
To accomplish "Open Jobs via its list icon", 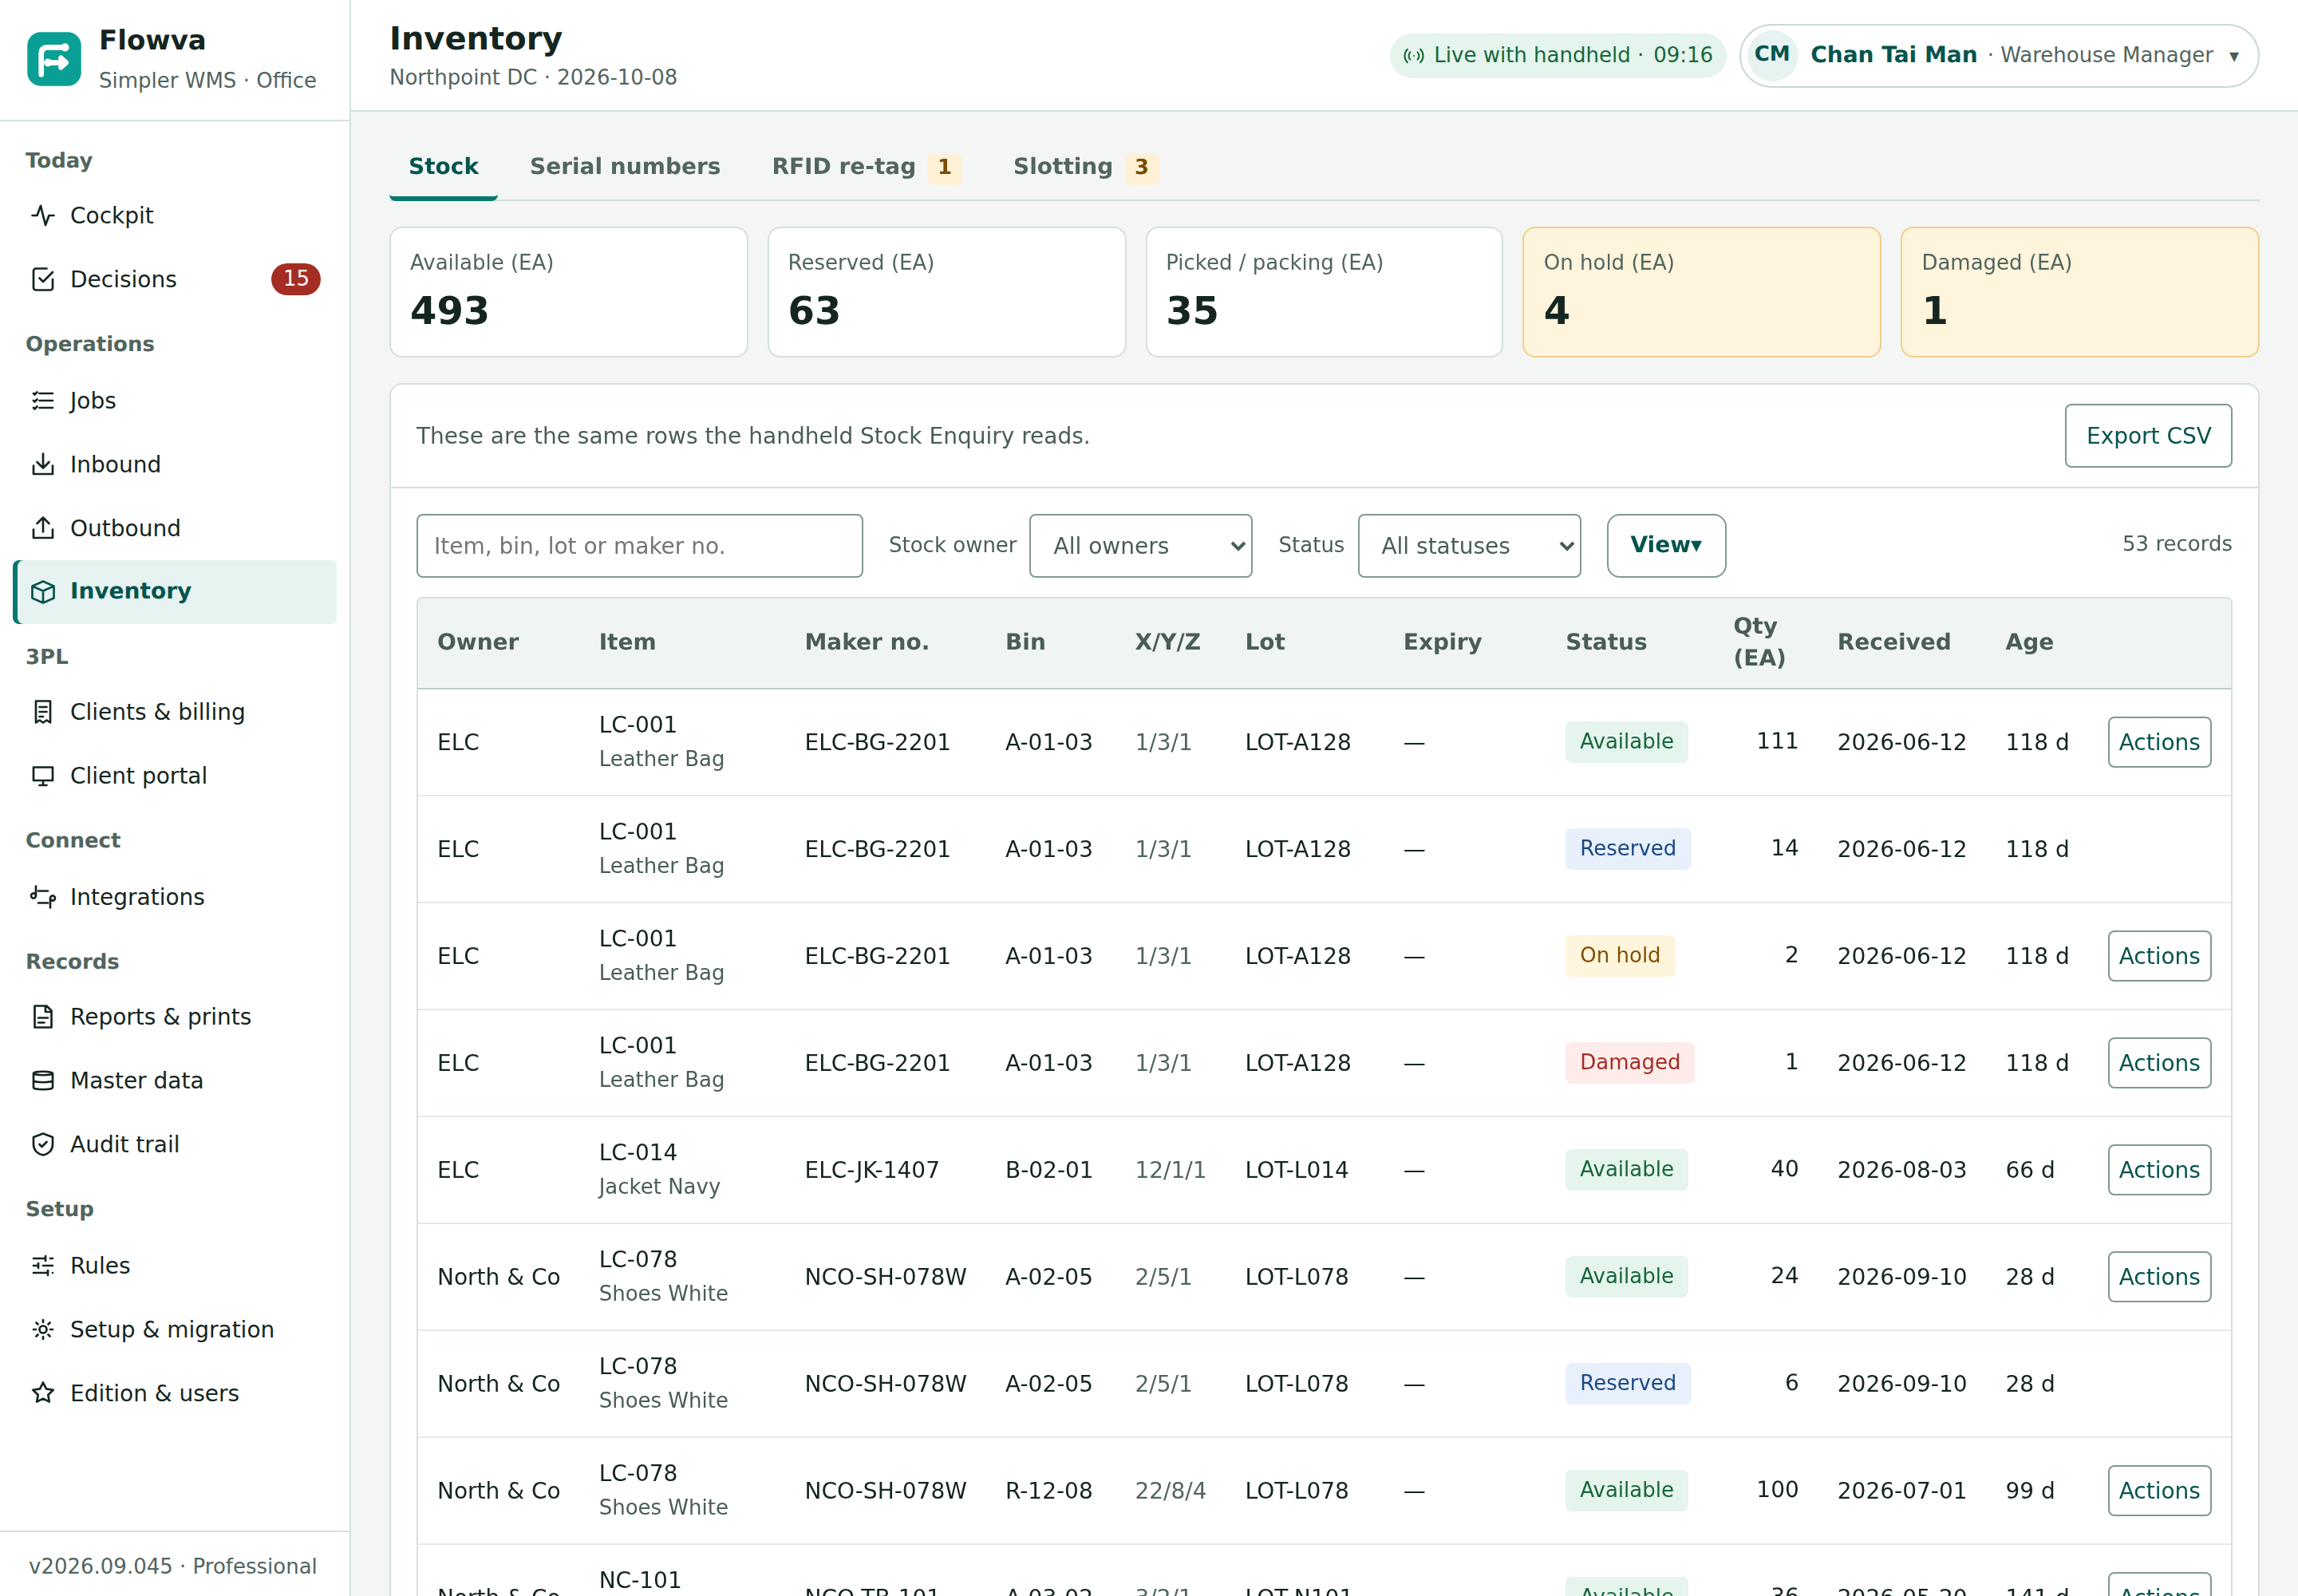I will [x=43, y=401].
